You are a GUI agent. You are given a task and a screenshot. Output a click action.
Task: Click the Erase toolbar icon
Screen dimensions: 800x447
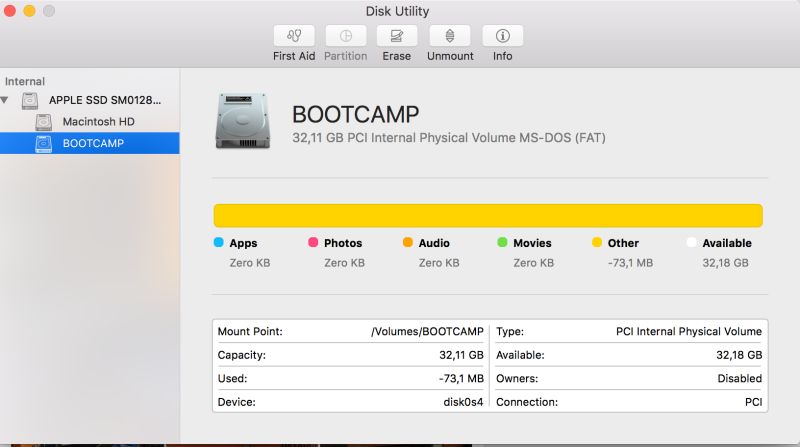click(397, 36)
